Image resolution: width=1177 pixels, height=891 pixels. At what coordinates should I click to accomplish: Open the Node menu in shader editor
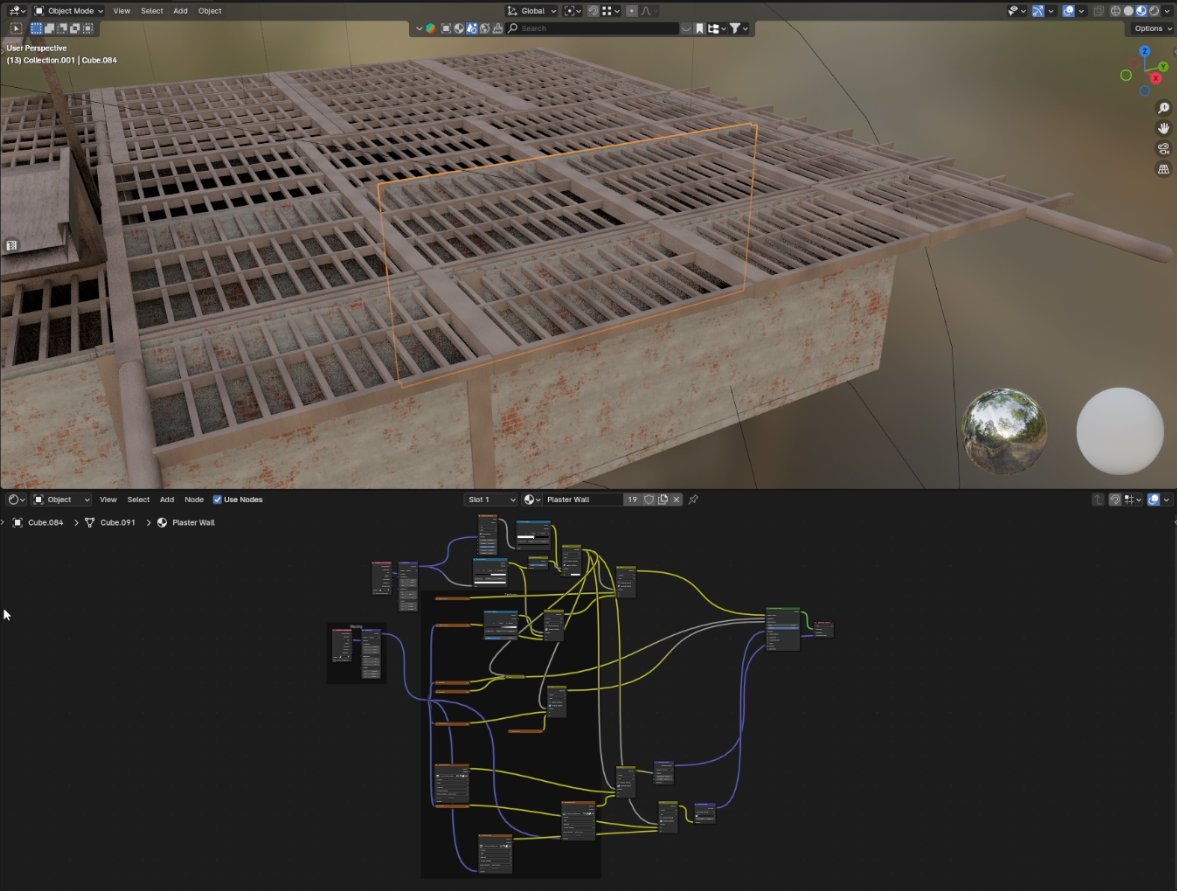(x=194, y=499)
